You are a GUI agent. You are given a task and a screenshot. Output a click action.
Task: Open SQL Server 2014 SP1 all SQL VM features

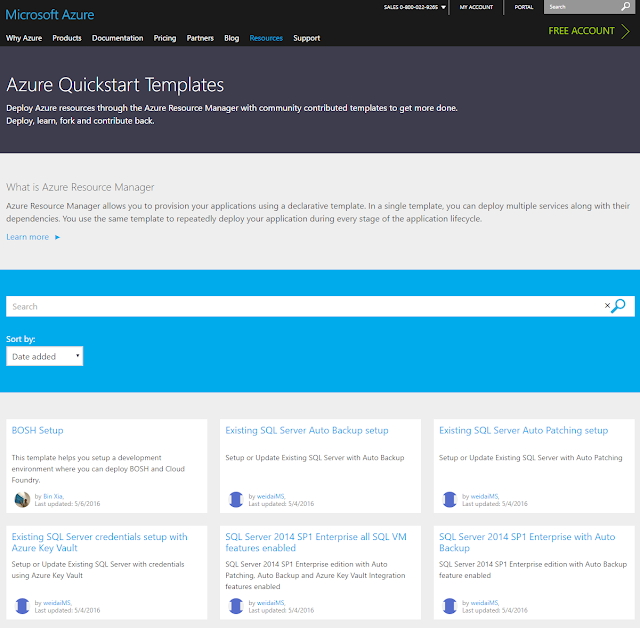click(x=316, y=542)
